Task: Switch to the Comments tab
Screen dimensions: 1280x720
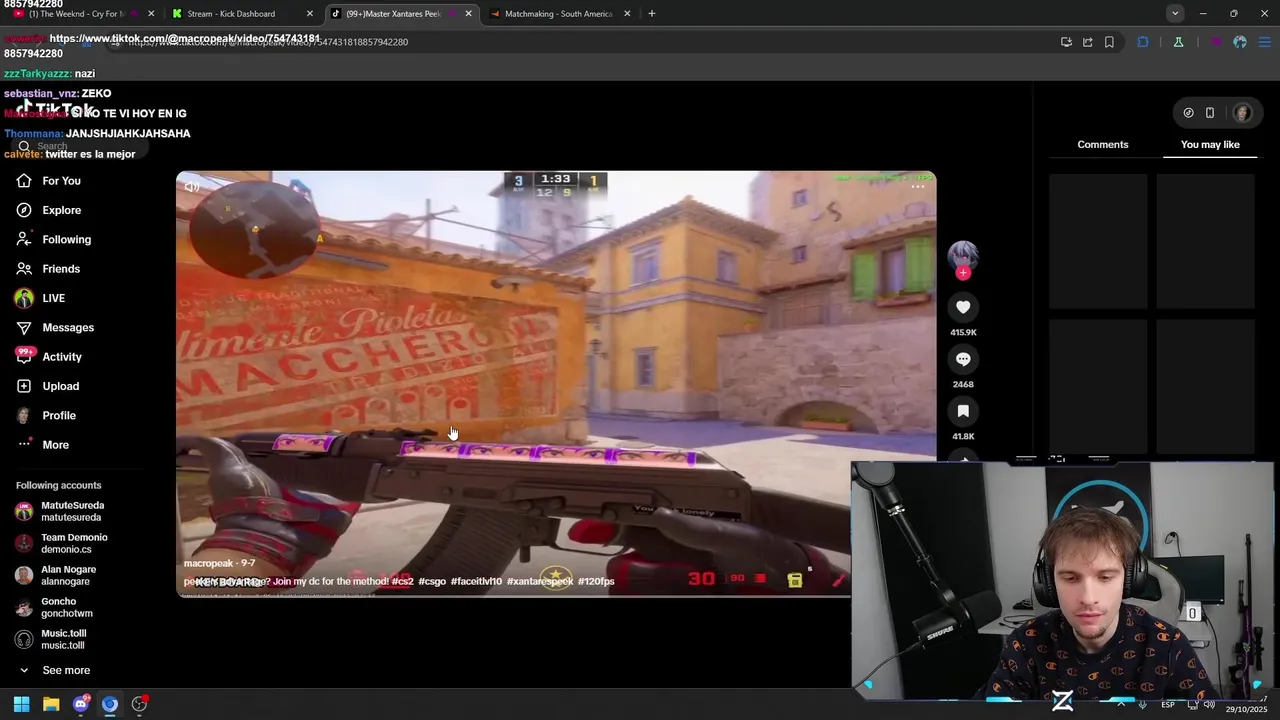Action: coord(1103,145)
